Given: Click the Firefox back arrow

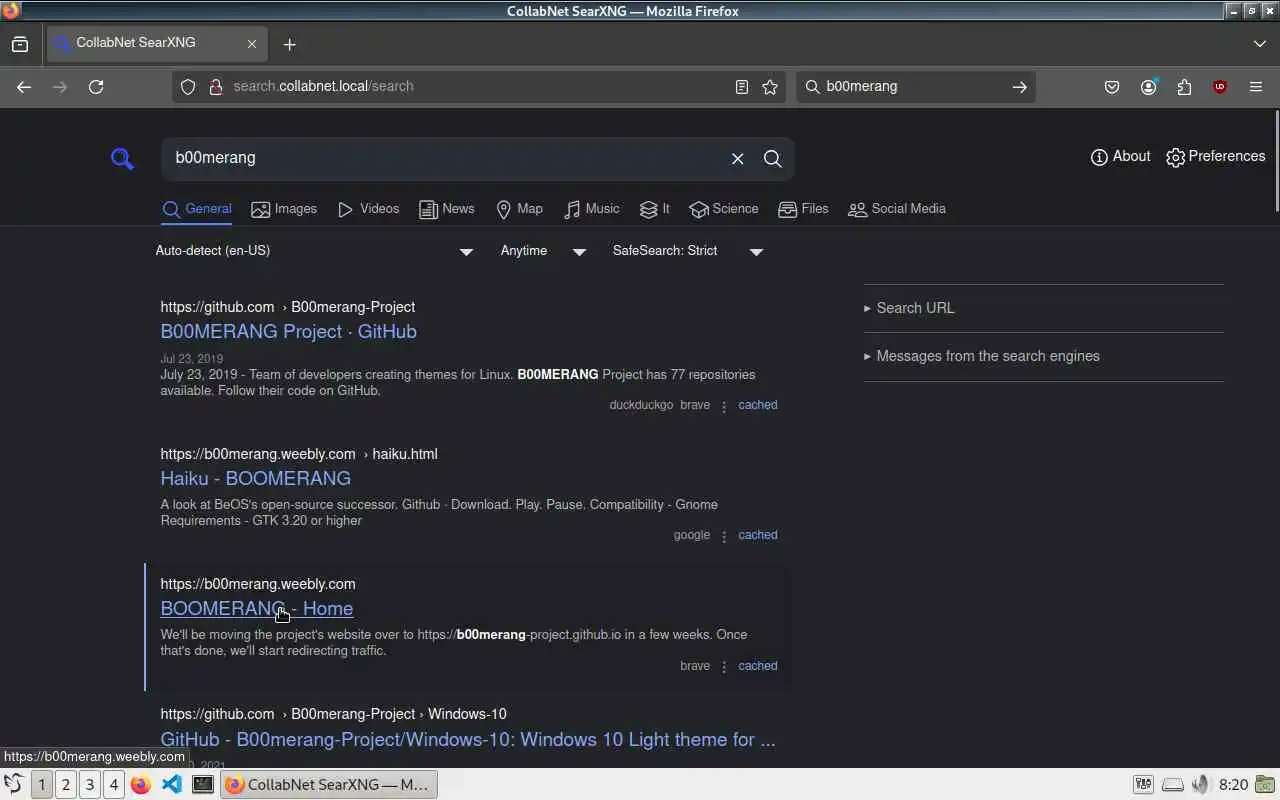Looking at the screenshot, I should [x=24, y=87].
